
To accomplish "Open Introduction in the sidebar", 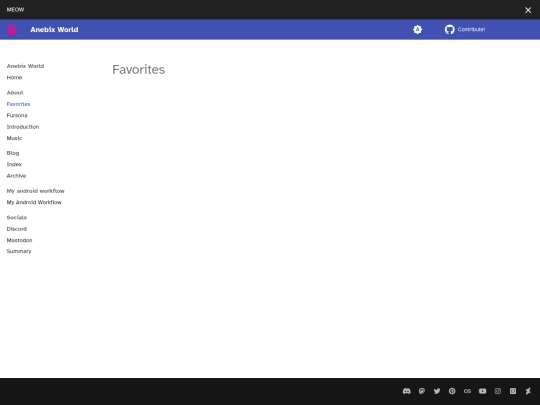I will click(23, 127).
